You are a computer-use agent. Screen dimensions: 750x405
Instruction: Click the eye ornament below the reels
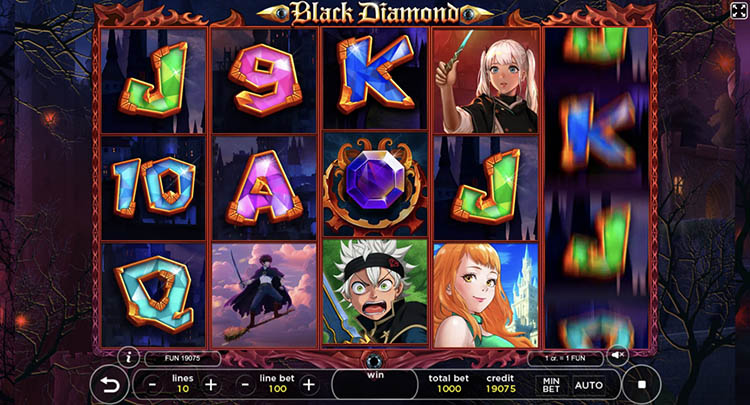pos(374,360)
